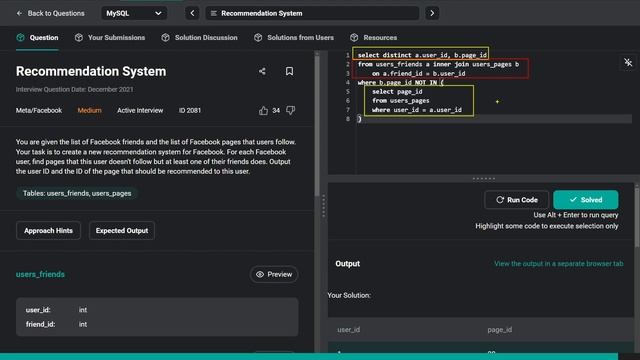Click the Meta/Facebook company label
The height and width of the screenshot is (360, 640).
39,111
